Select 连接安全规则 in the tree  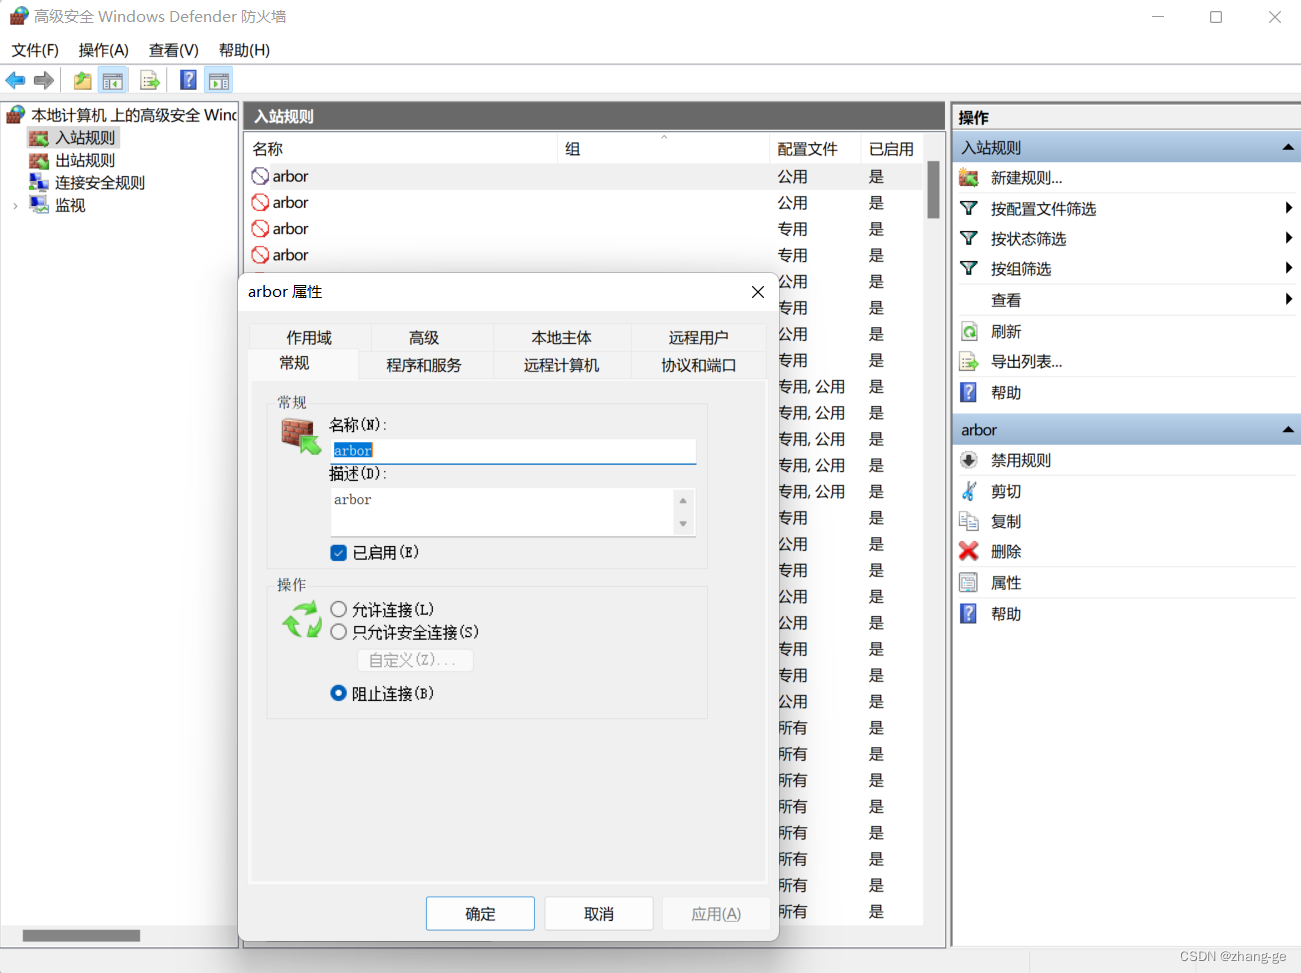click(99, 183)
